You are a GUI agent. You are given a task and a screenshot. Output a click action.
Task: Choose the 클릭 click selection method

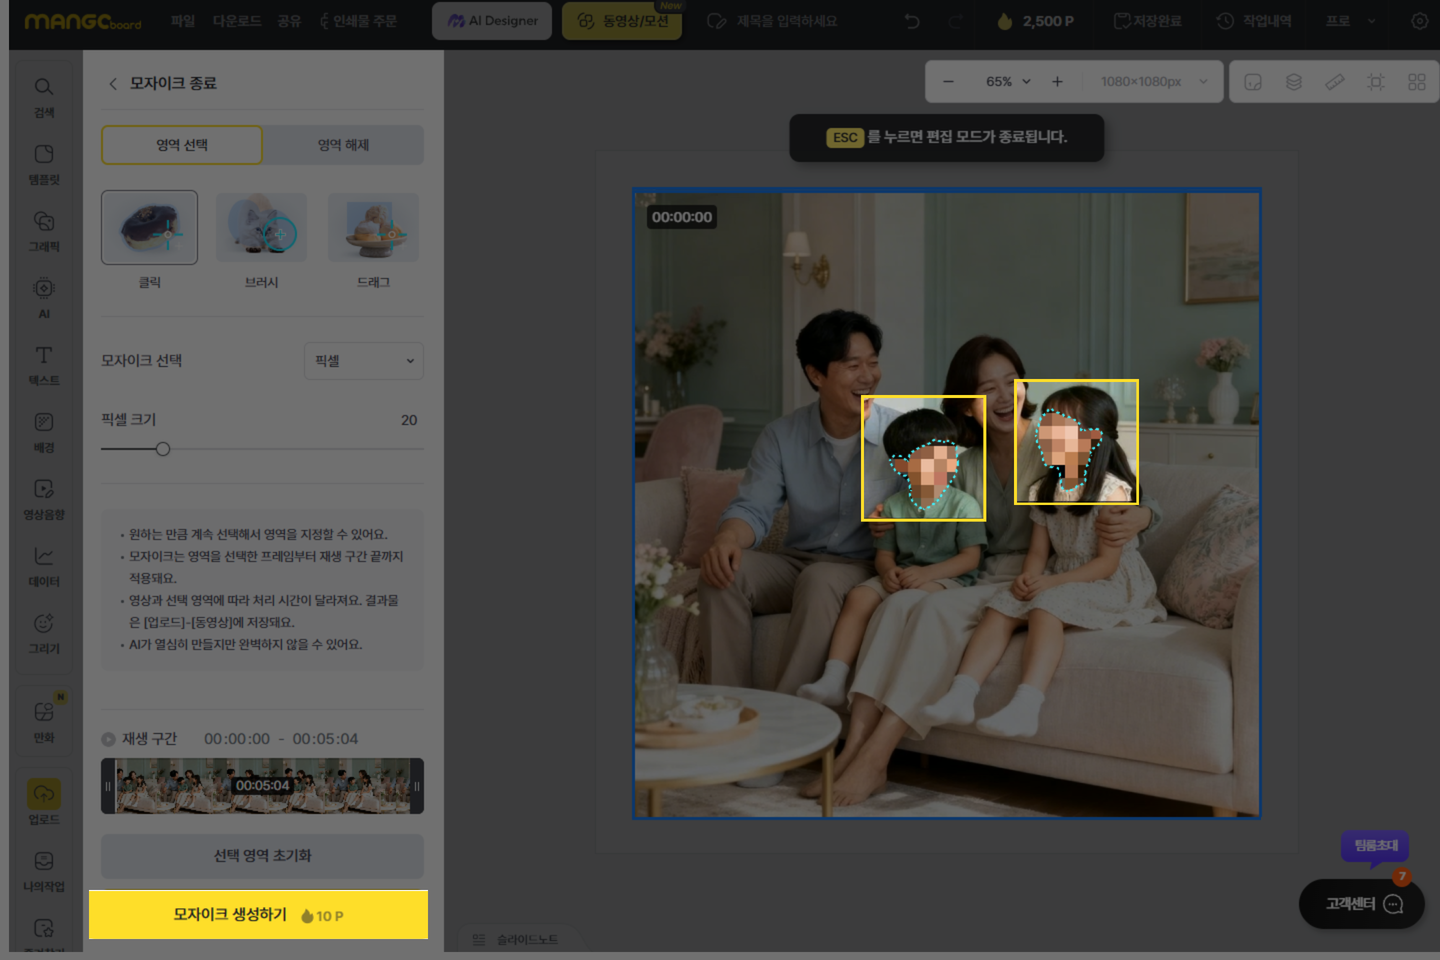149,228
